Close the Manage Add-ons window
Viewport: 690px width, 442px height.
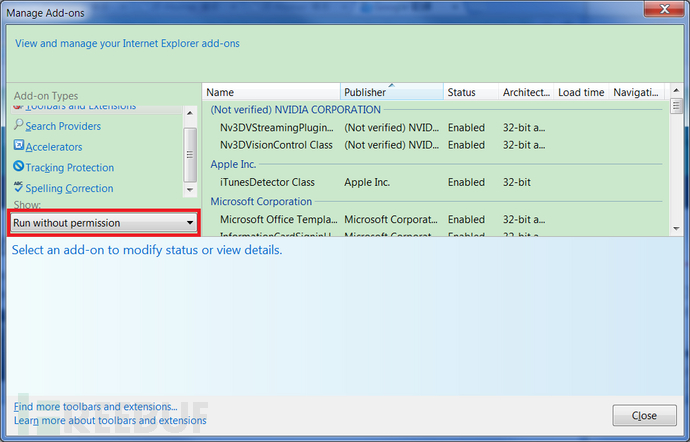[x=664, y=9]
